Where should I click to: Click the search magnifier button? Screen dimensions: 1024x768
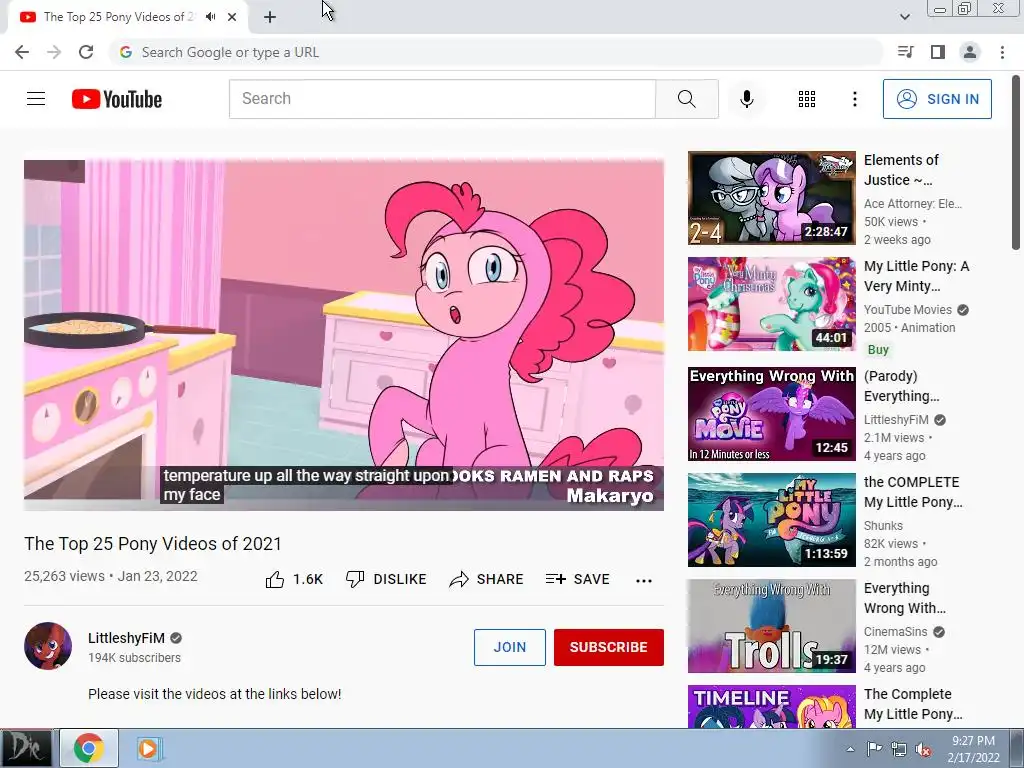686,99
